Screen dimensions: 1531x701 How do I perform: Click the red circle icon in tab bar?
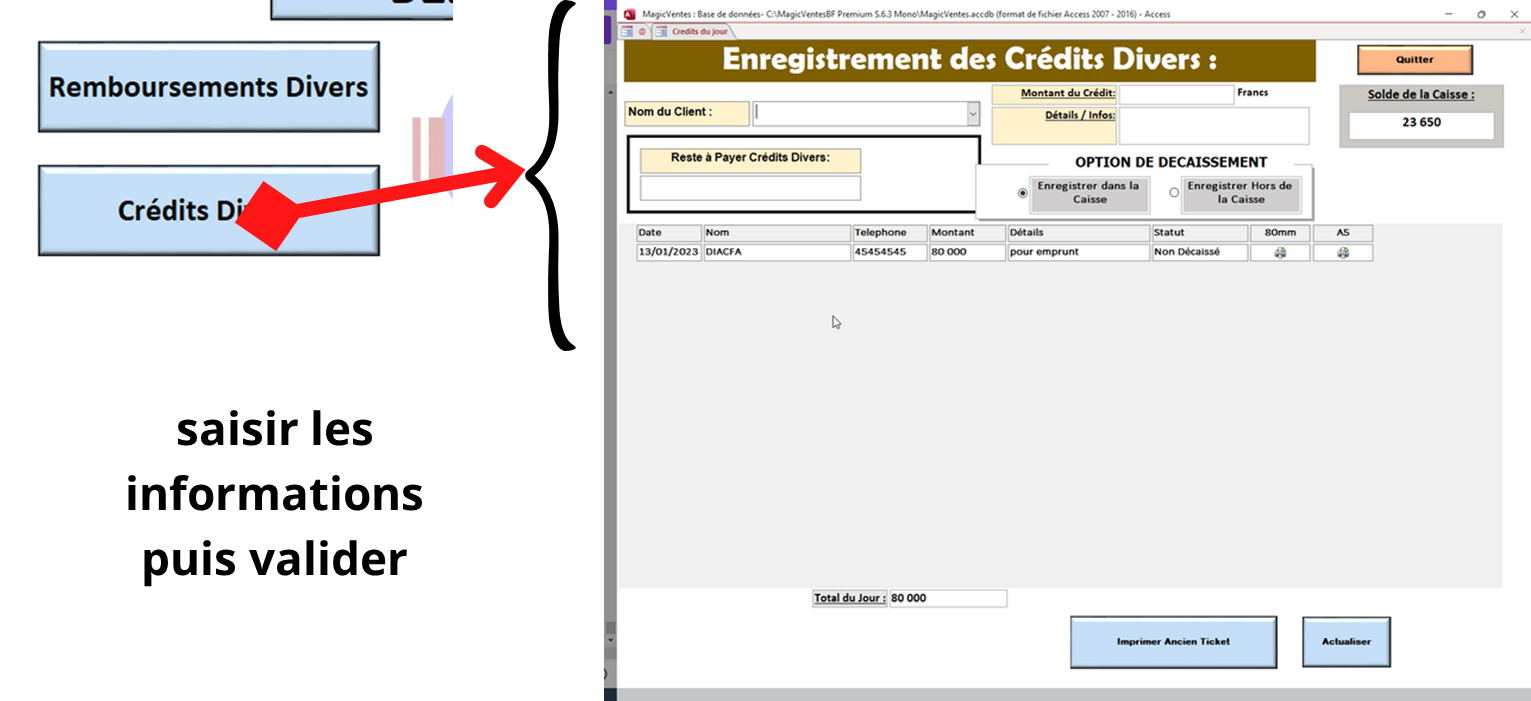(x=642, y=32)
